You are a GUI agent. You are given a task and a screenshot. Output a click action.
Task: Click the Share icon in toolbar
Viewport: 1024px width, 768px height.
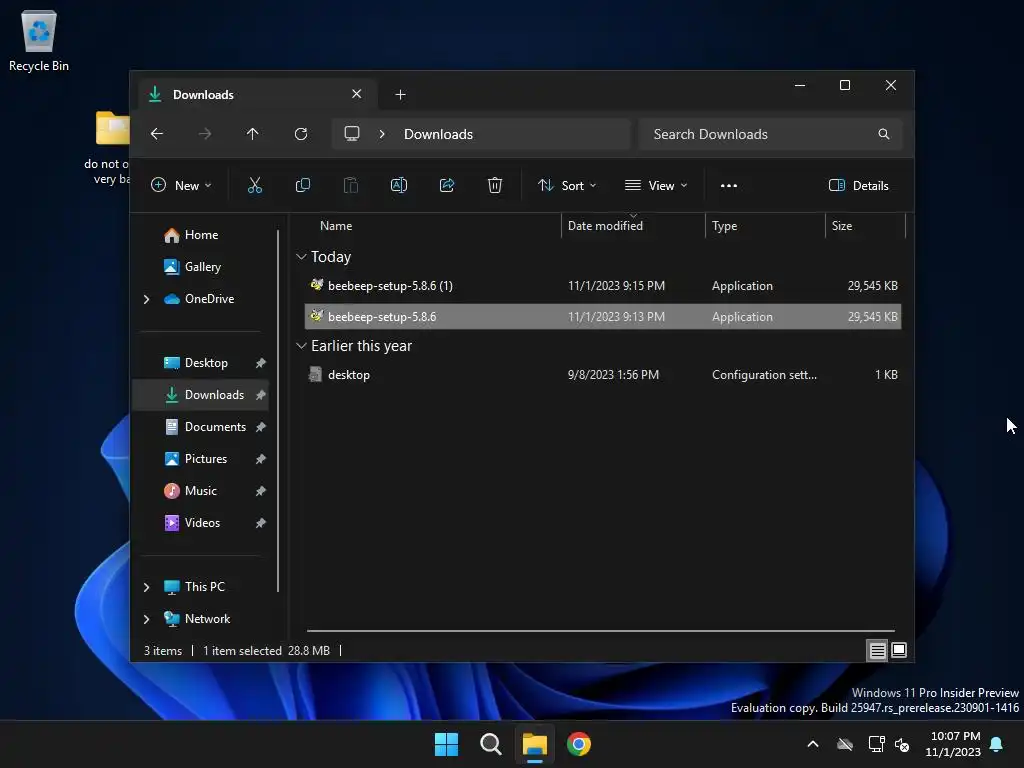click(x=447, y=185)
